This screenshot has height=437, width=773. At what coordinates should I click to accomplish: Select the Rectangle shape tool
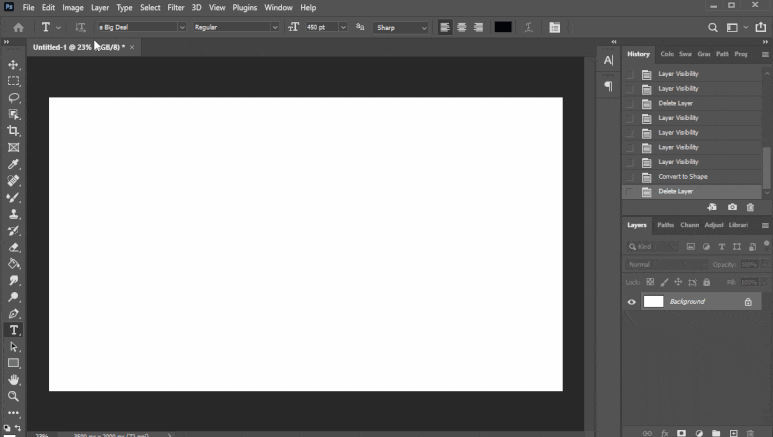(13, 363)
